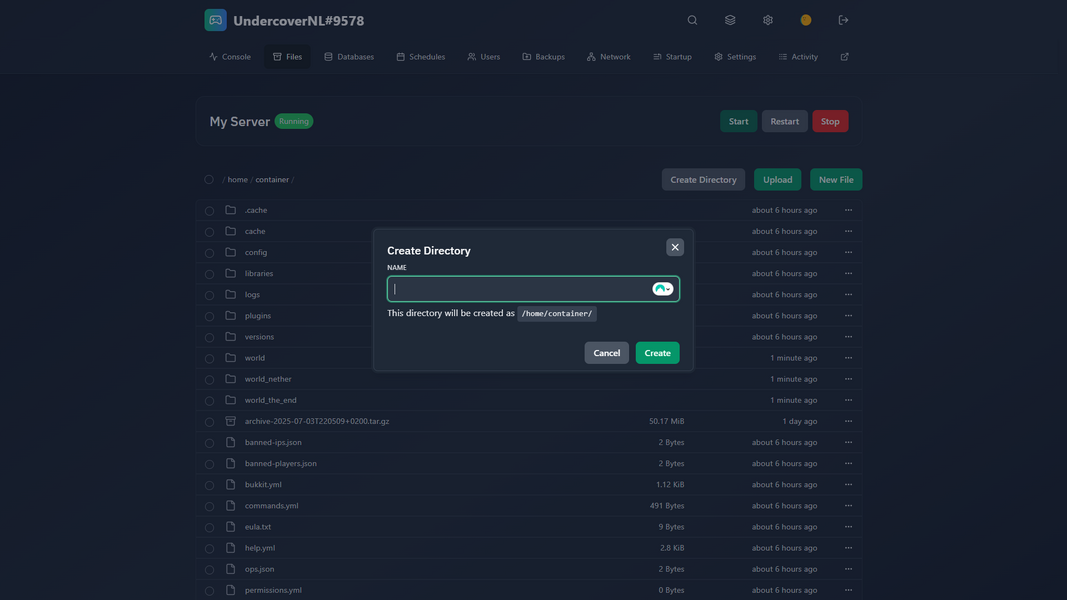1067x600 pixels.
Task: Cancel the Create Directory dialog
Action: pos(606,353)
